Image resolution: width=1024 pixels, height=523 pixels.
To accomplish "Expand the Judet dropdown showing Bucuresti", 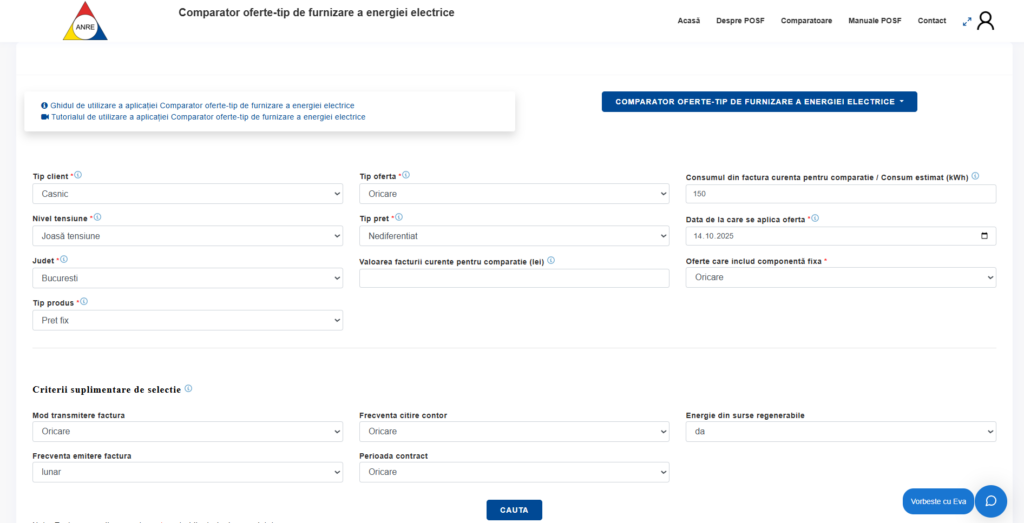I will tap(188, 278).
